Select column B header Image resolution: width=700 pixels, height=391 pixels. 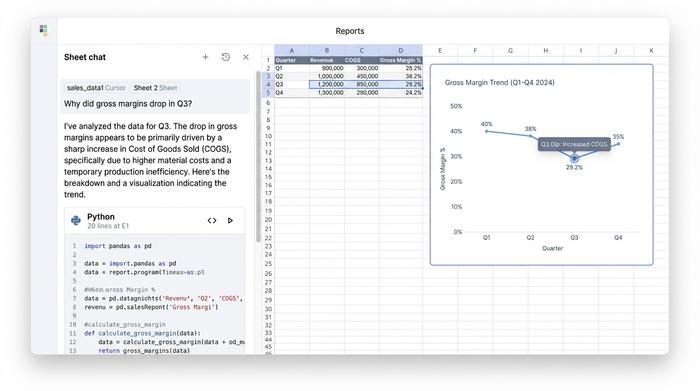pos(327,50)
